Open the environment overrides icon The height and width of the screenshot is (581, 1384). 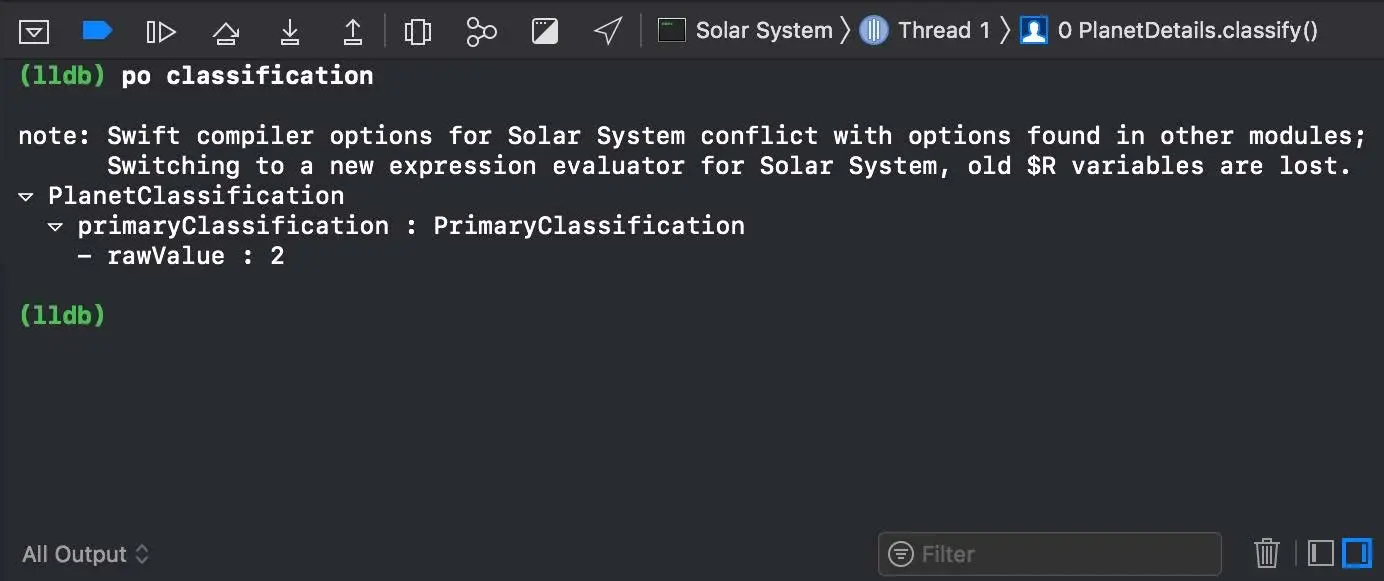point(545,32)
